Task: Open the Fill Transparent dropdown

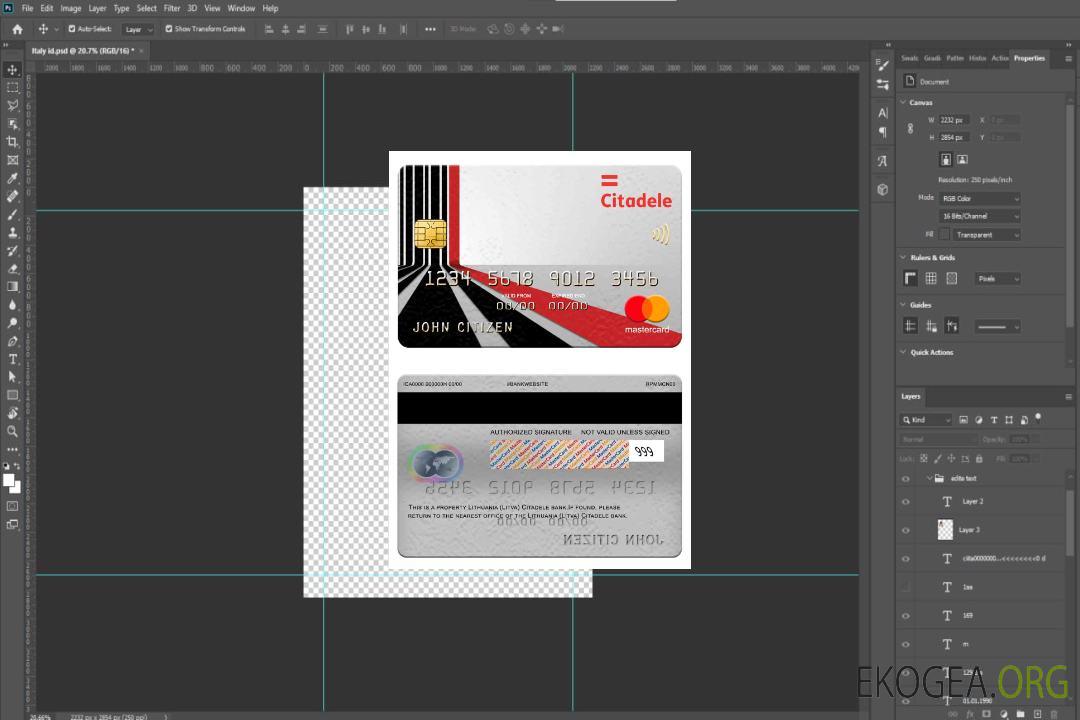Action: 986,235
